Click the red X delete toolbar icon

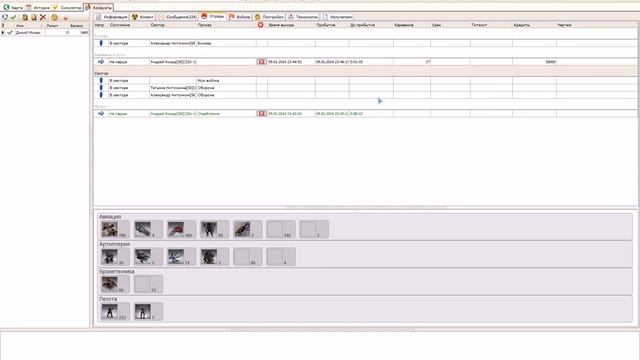[x=43, y=17]
